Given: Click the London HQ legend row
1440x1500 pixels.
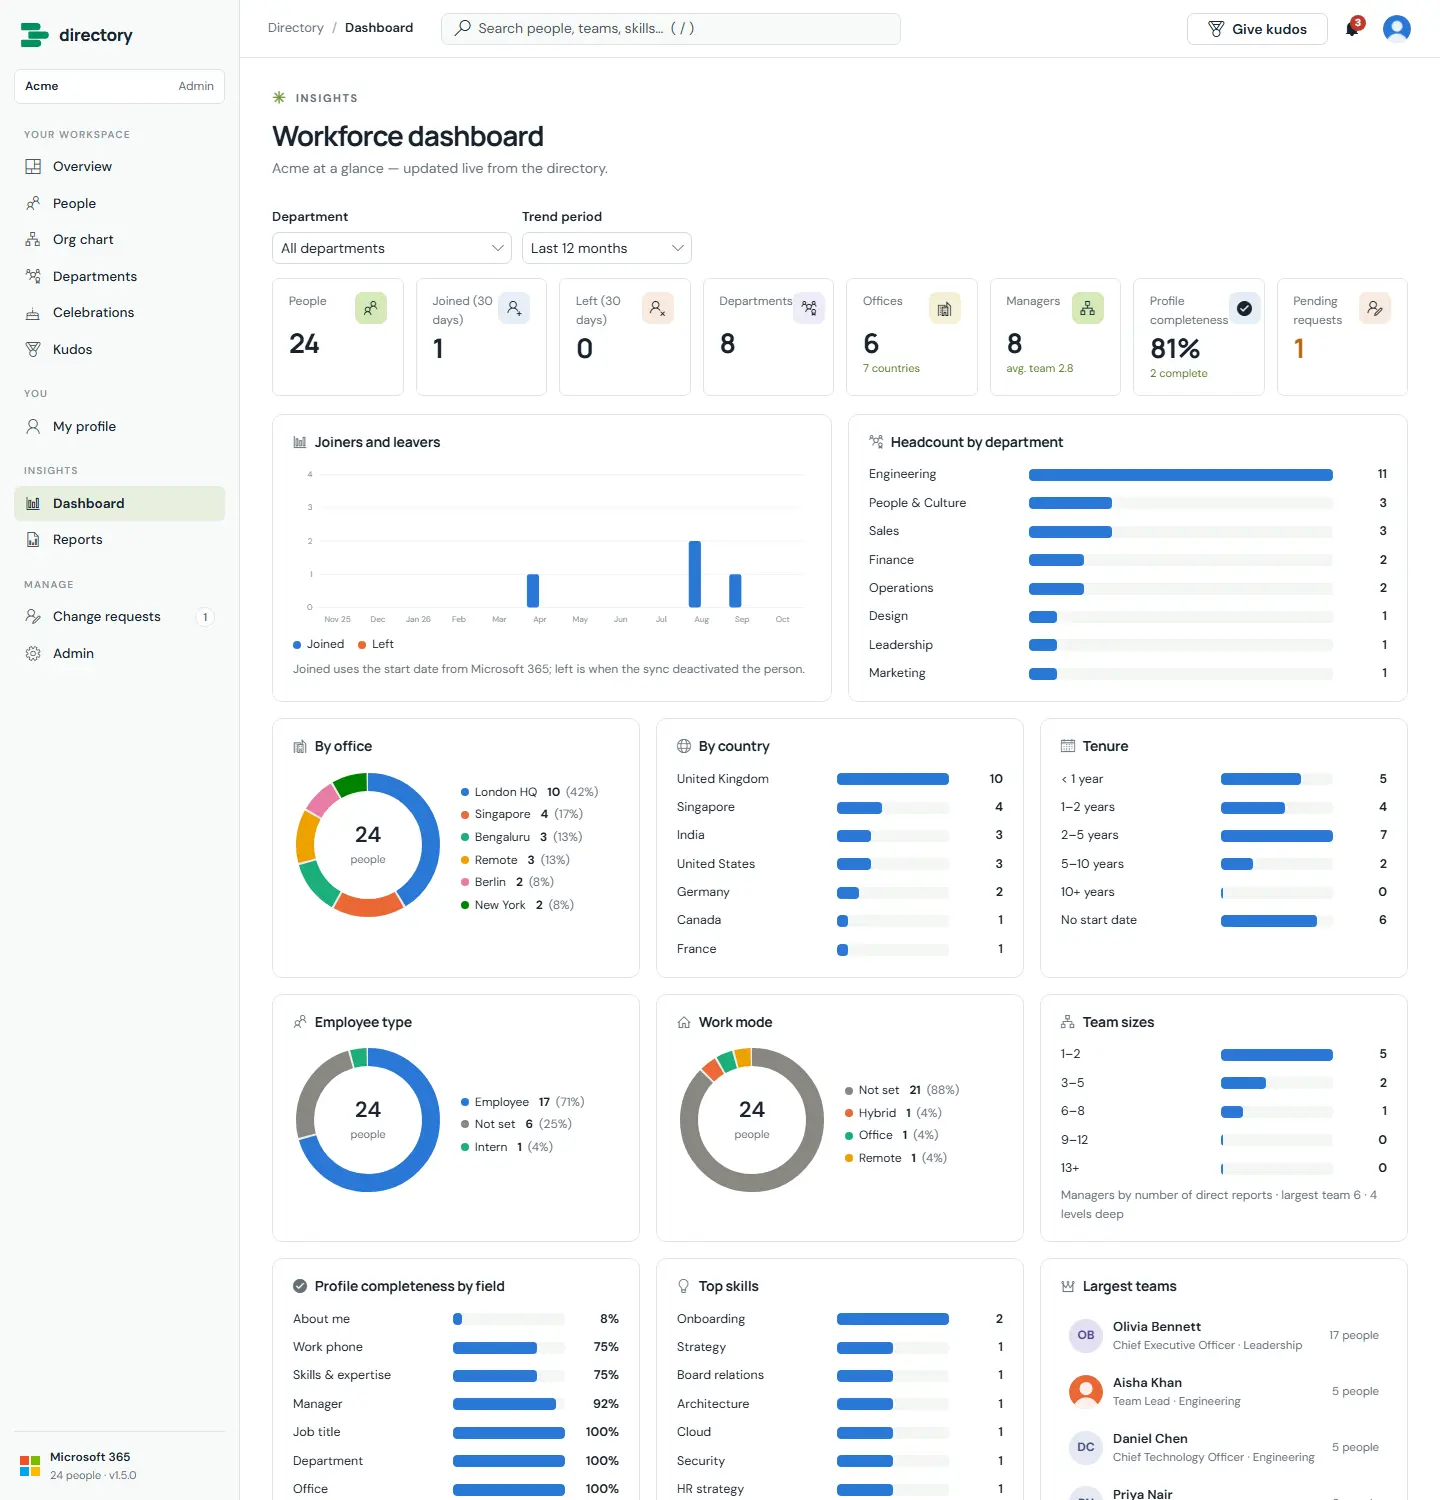Looking at the screenshot, I should pos(529,792).
